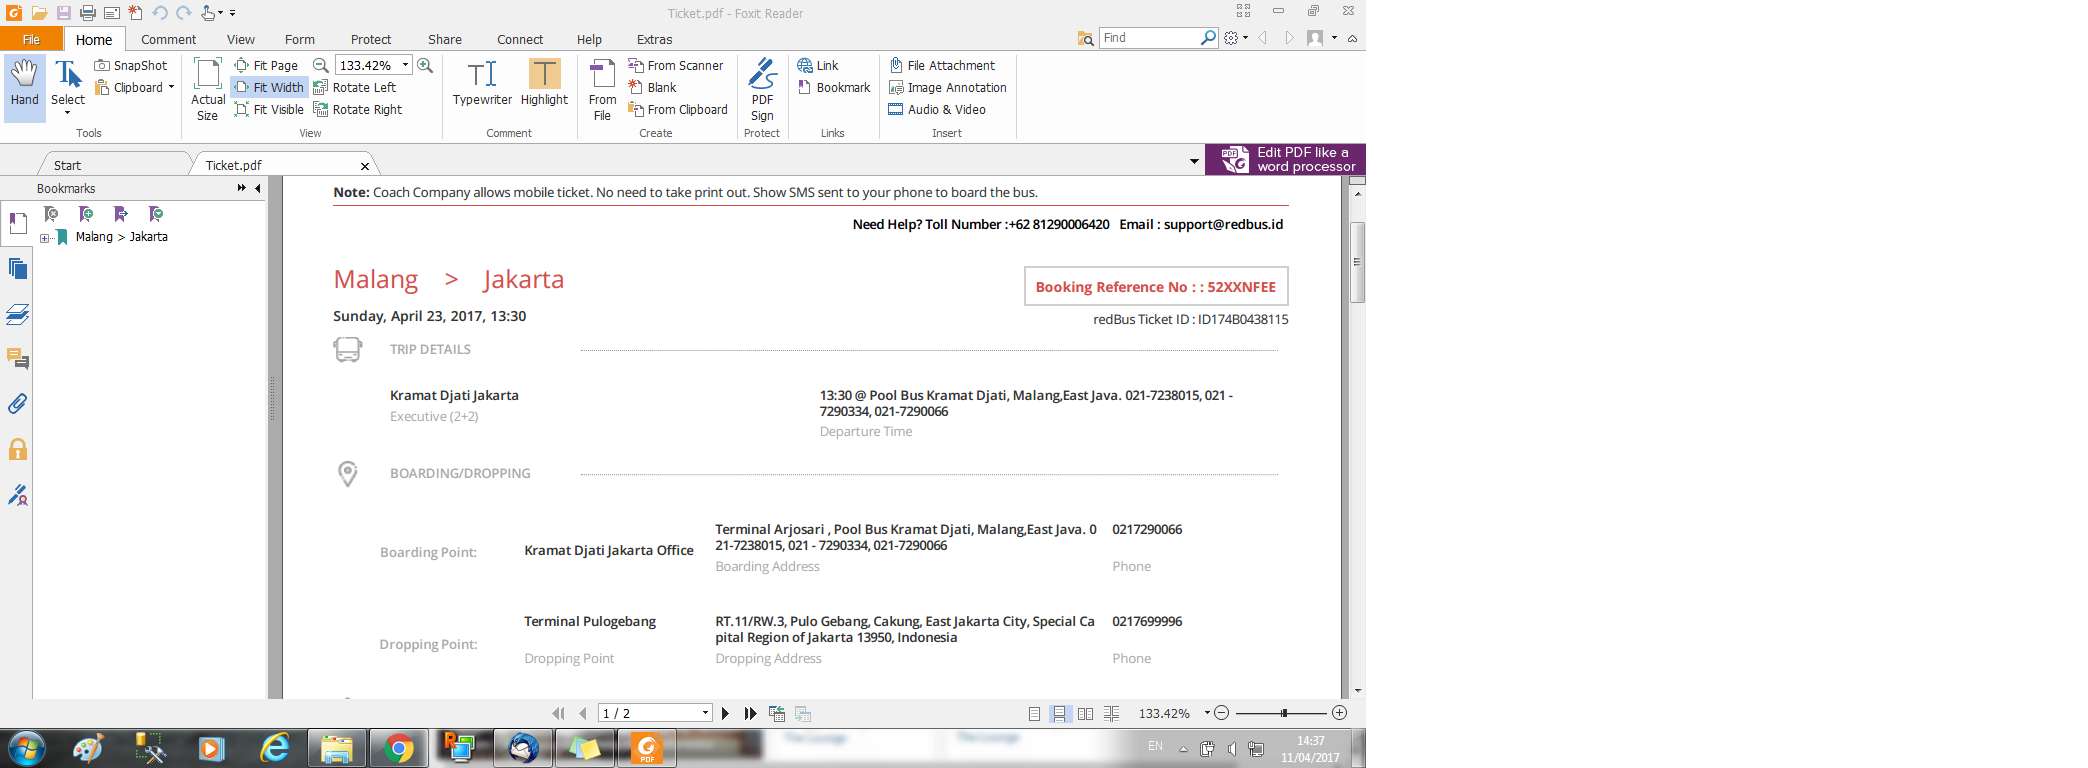Jump to the last page

(750, 713)
